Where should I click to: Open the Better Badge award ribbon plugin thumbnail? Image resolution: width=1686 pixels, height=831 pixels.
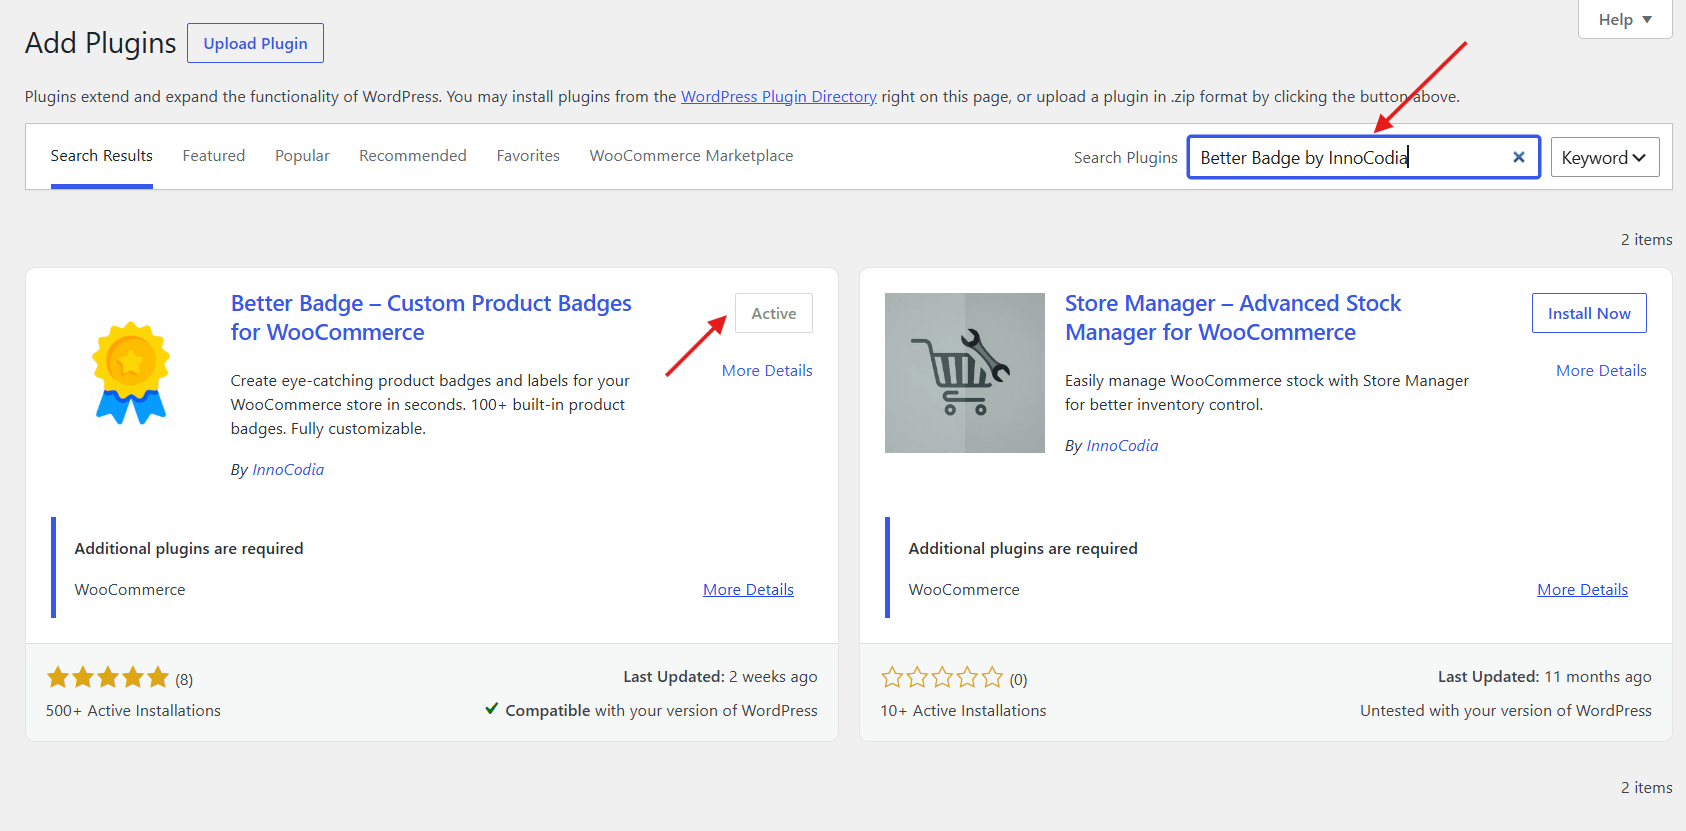coord(131,372)
